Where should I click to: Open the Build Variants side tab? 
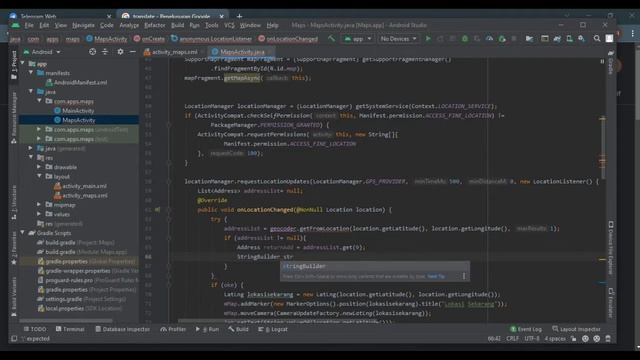(x=14, y=296)
